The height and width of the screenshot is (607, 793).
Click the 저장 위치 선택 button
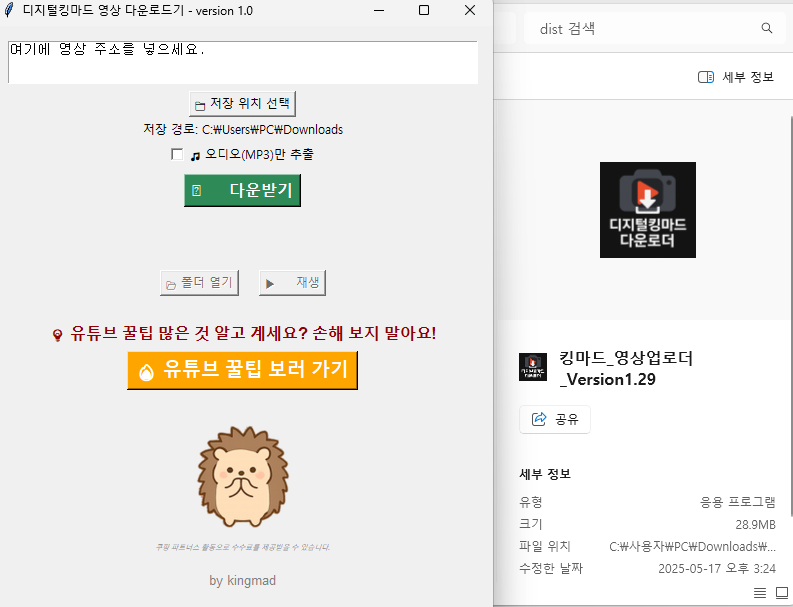tap(242, 104)
